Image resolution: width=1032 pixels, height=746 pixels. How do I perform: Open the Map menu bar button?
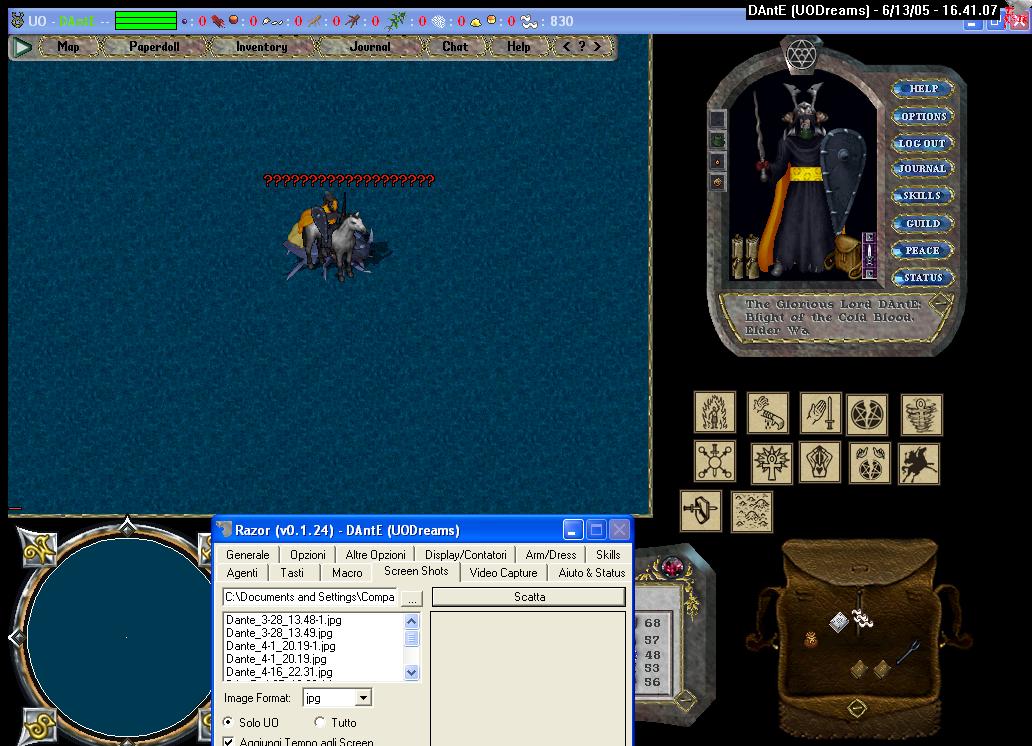pyautogui.click(x=68, y=47)
